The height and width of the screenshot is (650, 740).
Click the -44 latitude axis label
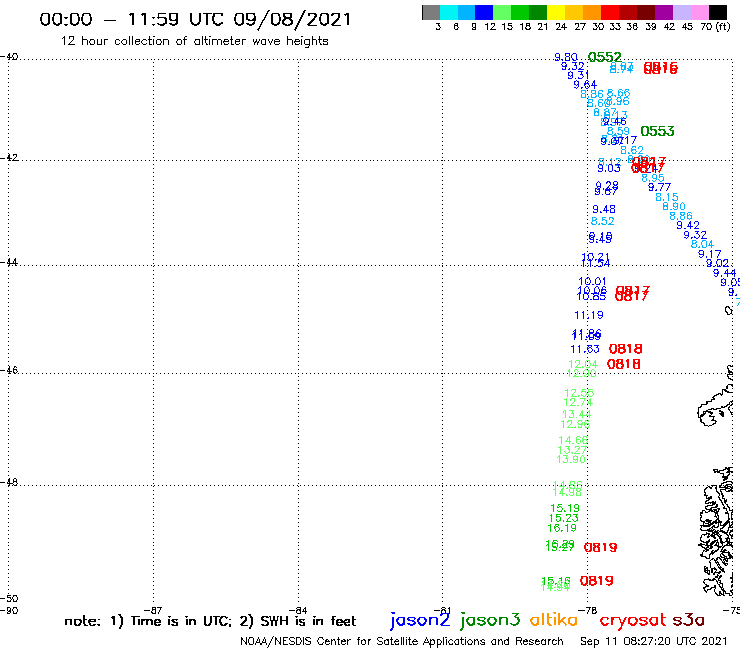pyautogui.click(x=9, y=262)
